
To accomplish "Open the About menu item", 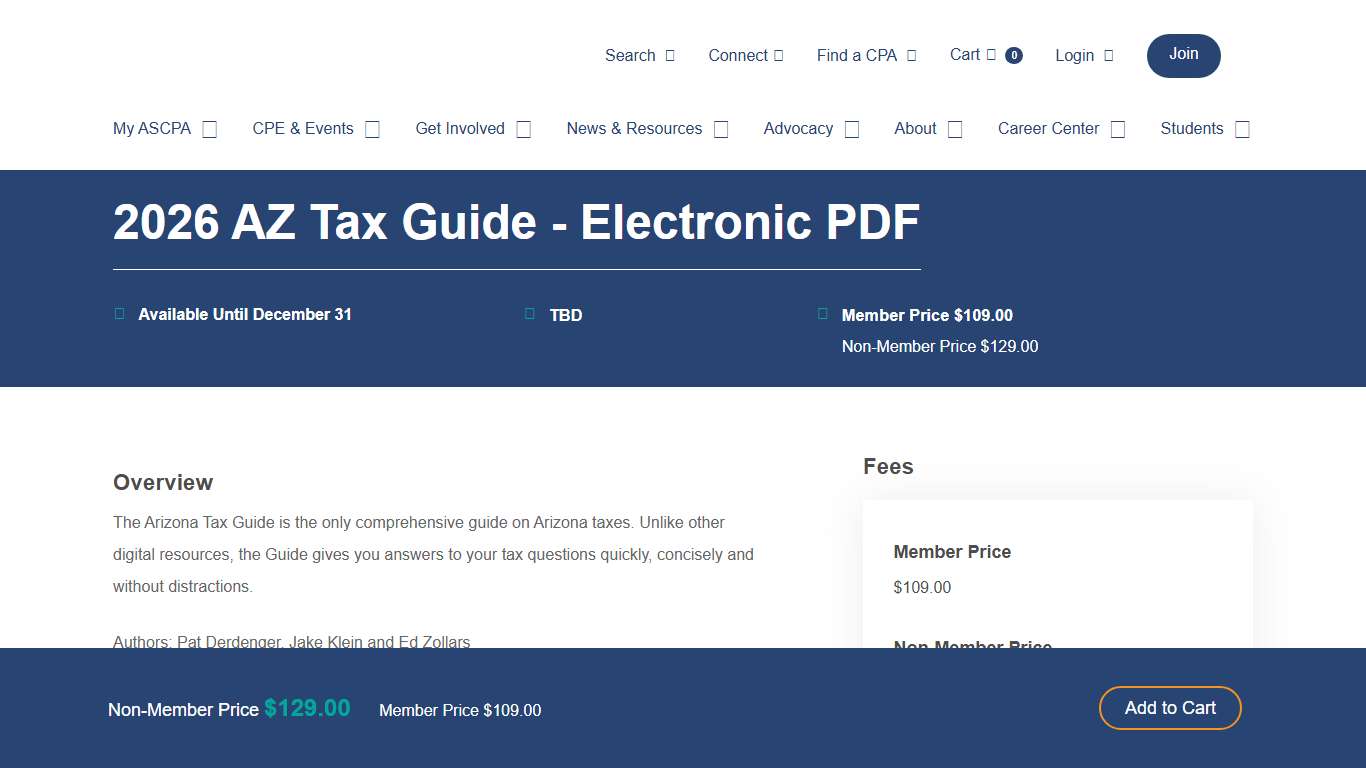I will 954,128.
